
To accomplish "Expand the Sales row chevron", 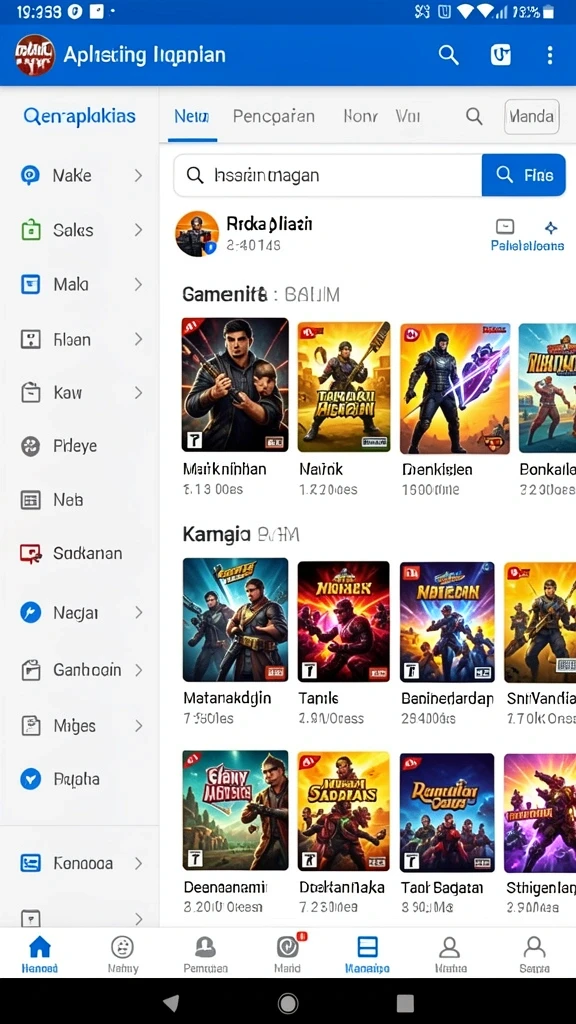I will tap(138, 230).
